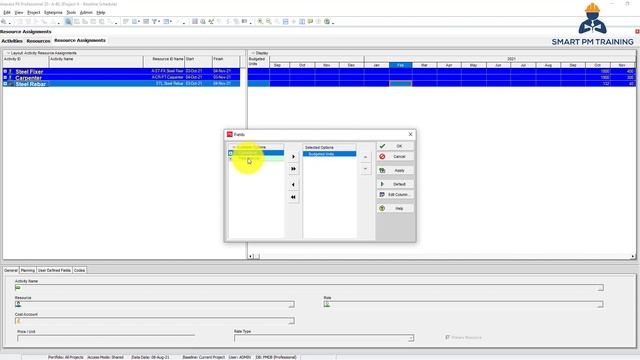This screenshot has width=640, height=360.
Task: Click the zoom out toolbar icon
Action: tap(269, 22)
